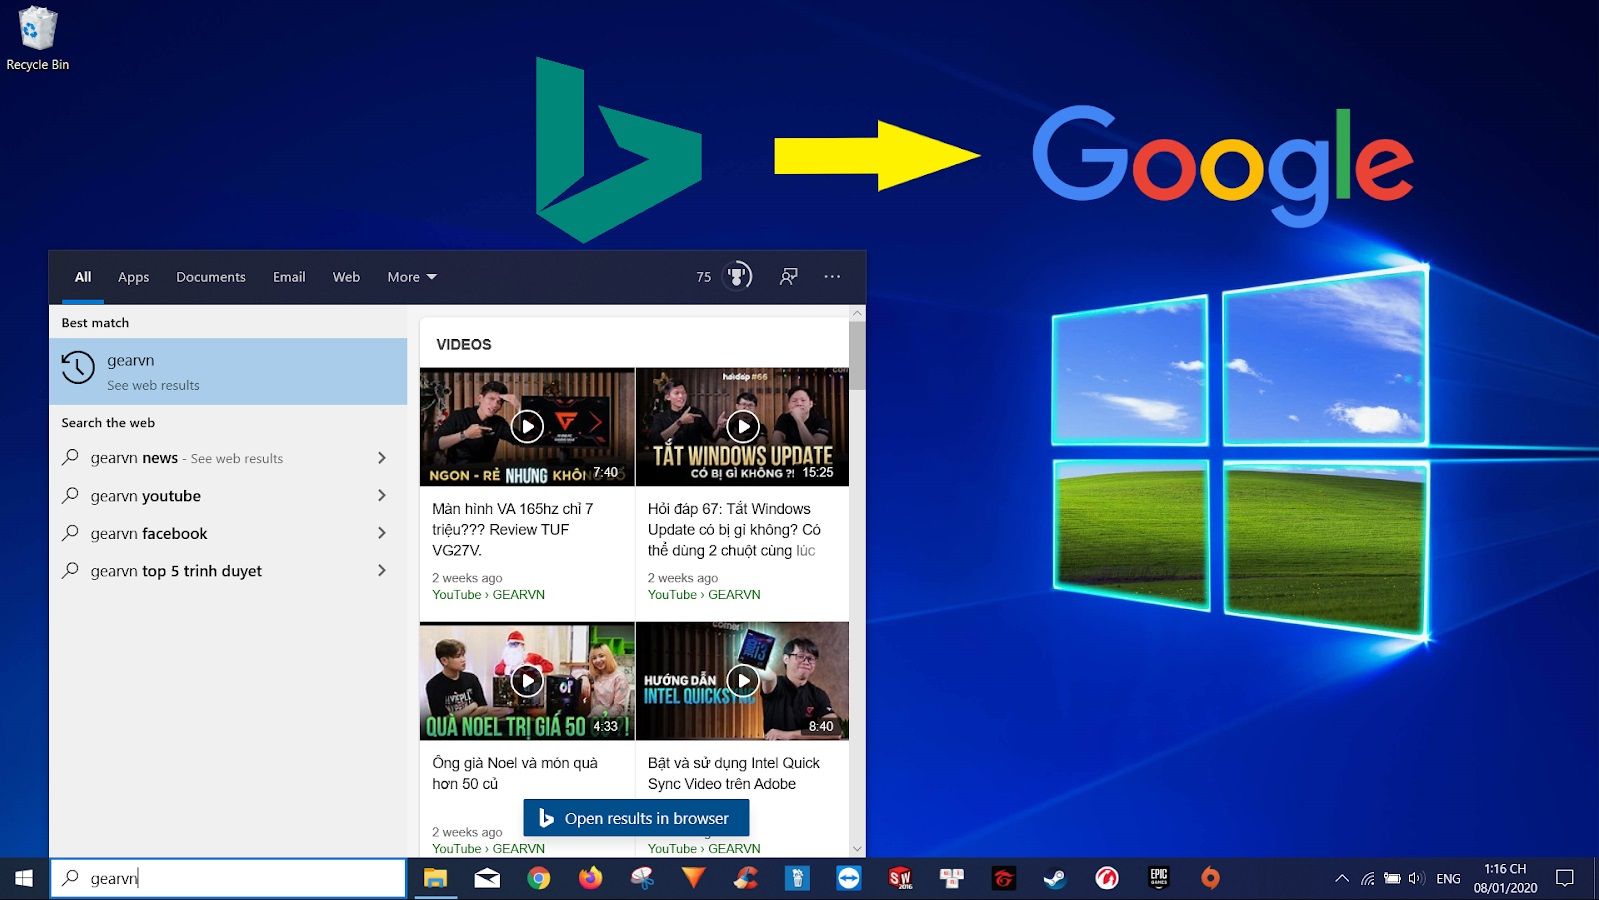Expand arrow for gearvn top 5 trinh duyet
Viewport: 1599px width, 900px height.
pos(382,570)
